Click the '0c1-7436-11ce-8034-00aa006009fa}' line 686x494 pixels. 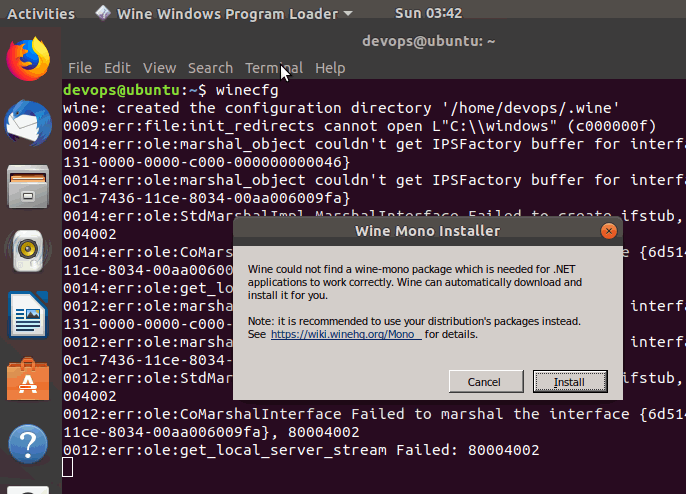click(x=206, y=198)
